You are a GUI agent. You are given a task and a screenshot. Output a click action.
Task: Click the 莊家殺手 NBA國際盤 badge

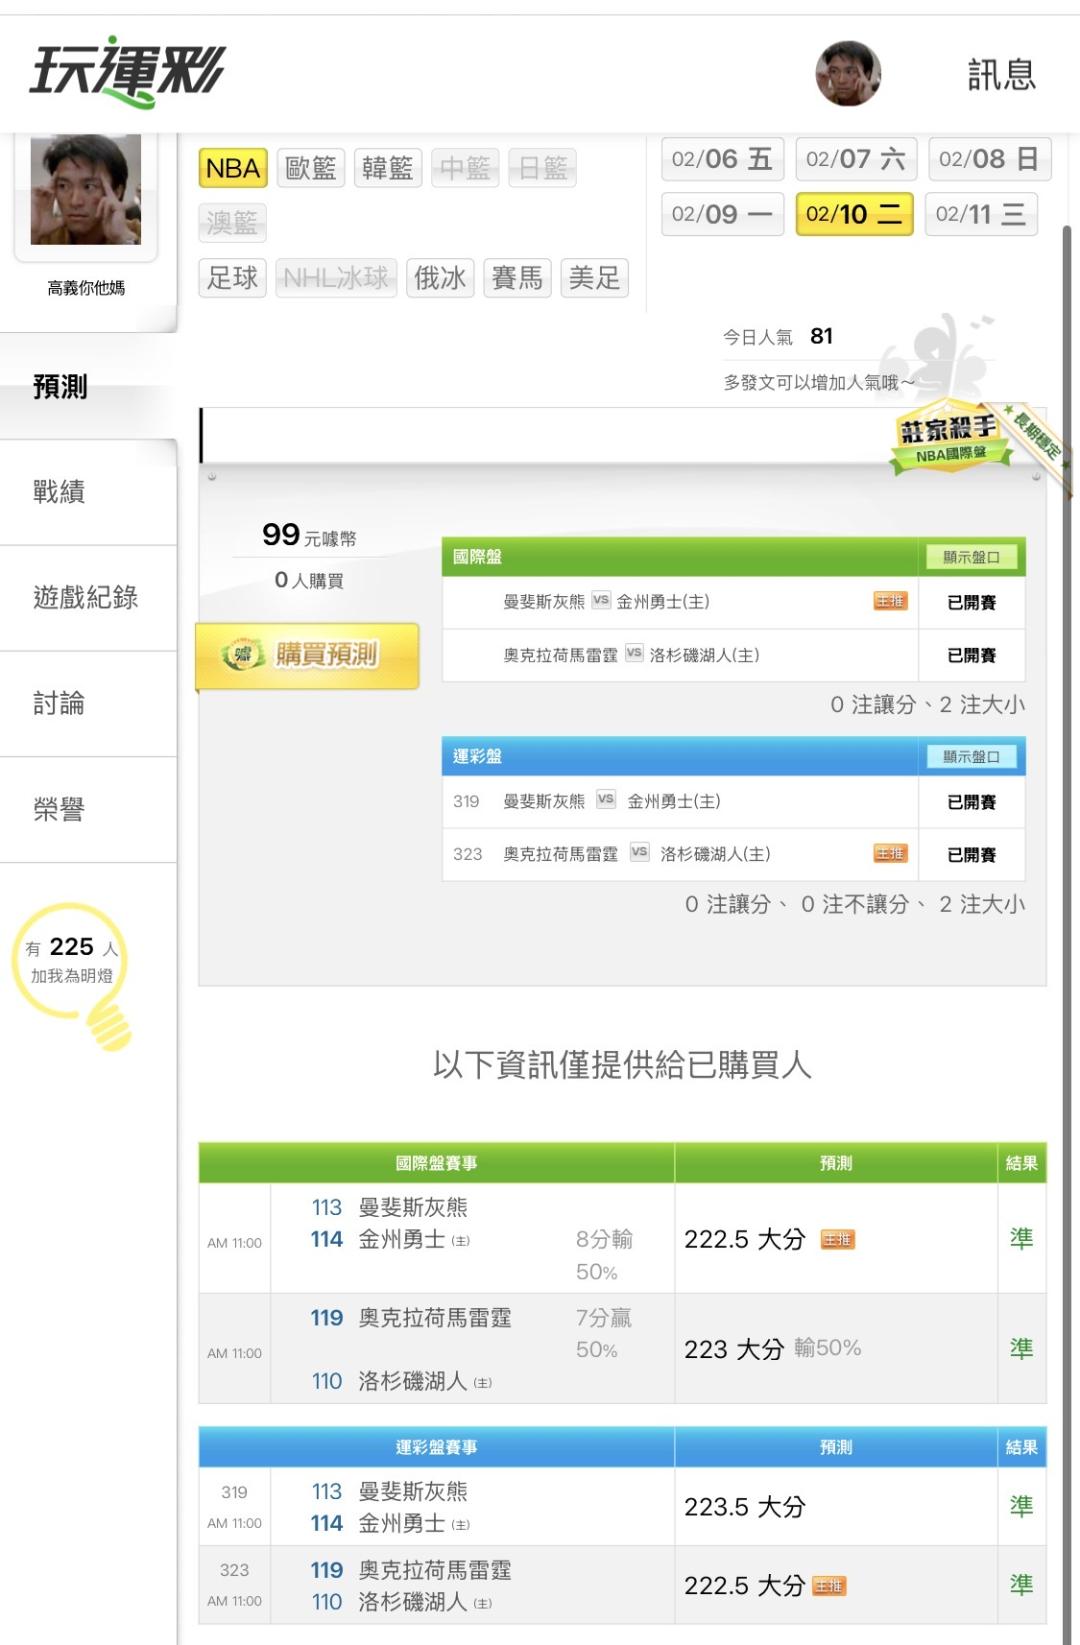pyautogui.click(x=950, y=439)
